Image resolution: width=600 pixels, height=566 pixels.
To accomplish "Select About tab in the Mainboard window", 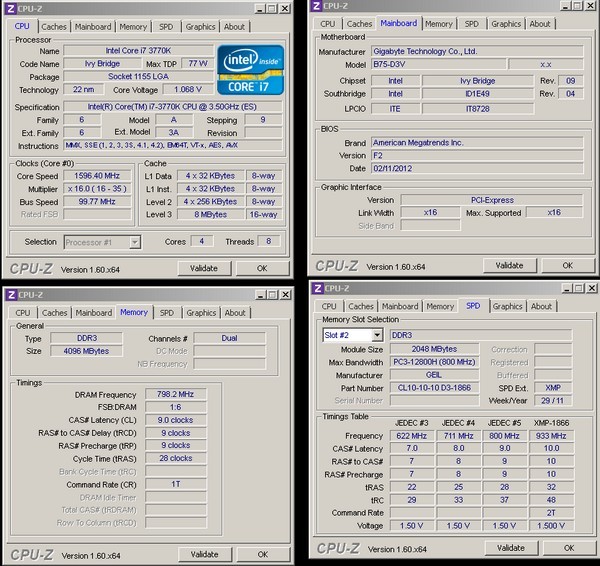I will pos(540,24).
